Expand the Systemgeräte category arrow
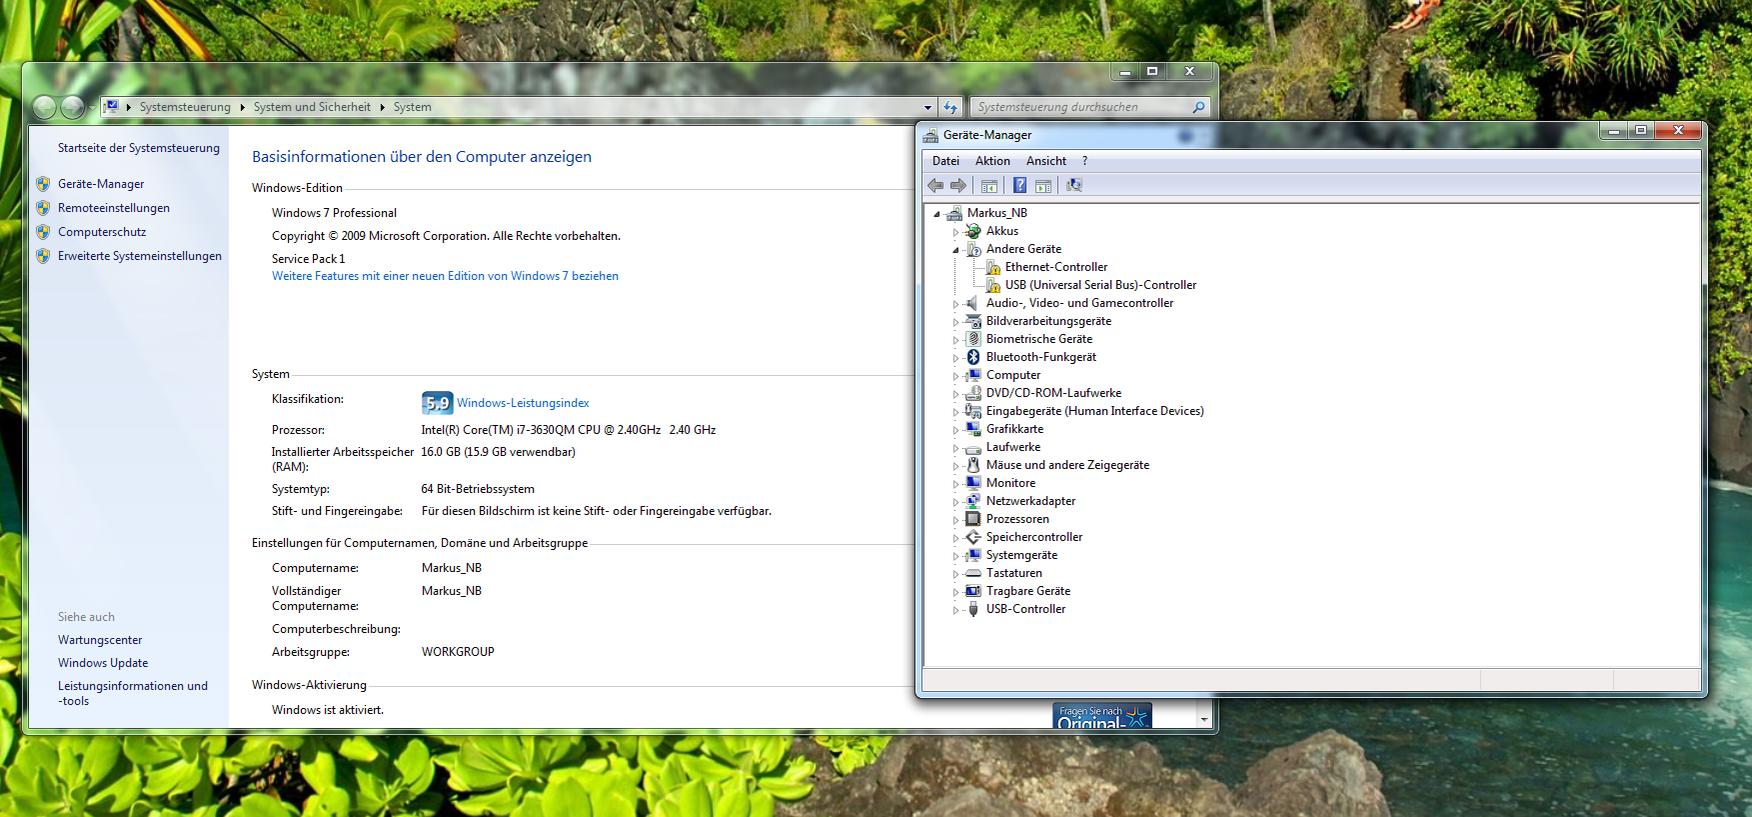The height and width of the screenshot is (817, 1752). tap(956, 556)
